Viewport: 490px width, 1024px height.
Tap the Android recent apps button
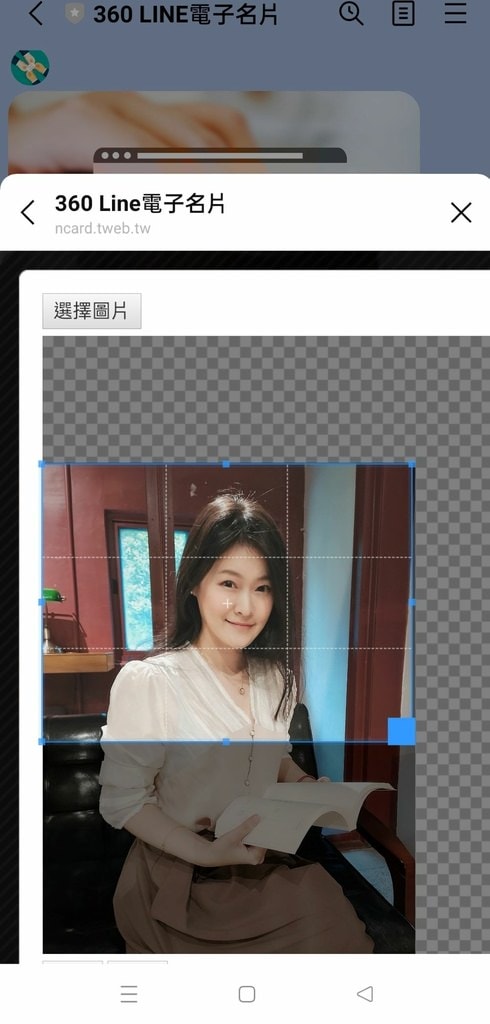(129, 994)
